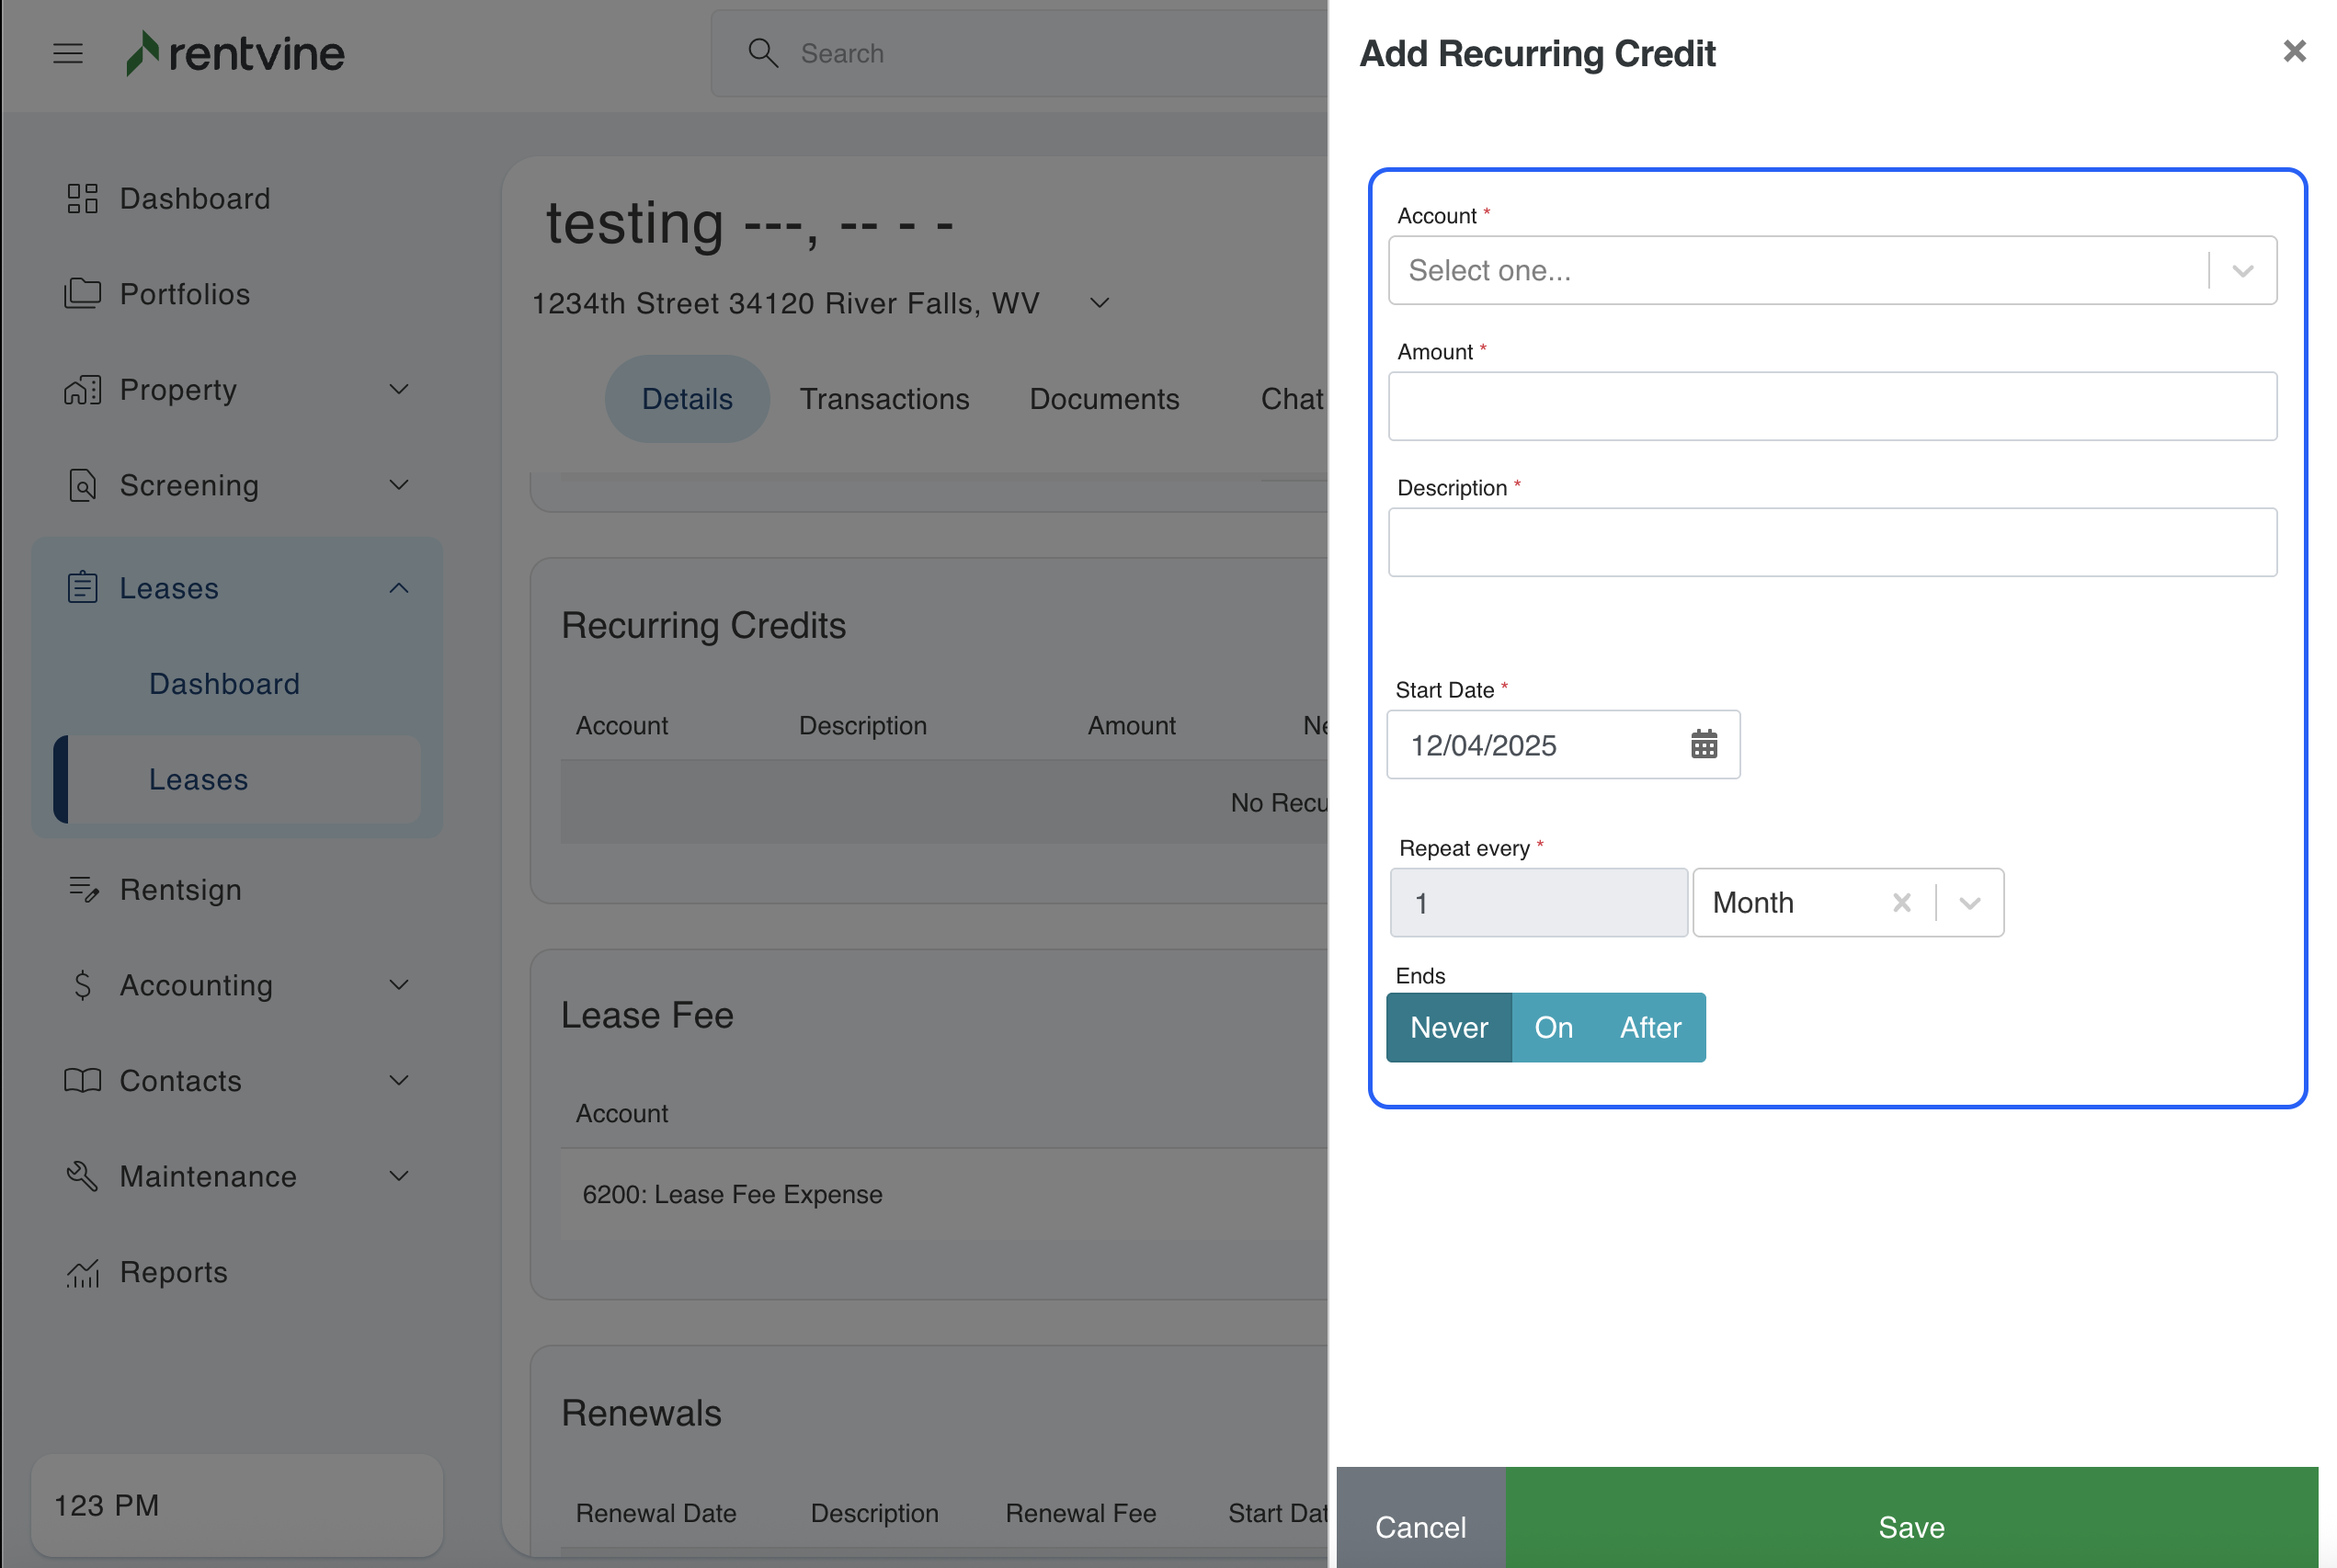
Task: Expand the Month frequency dropdown arrow
Action: (1969, 902)
